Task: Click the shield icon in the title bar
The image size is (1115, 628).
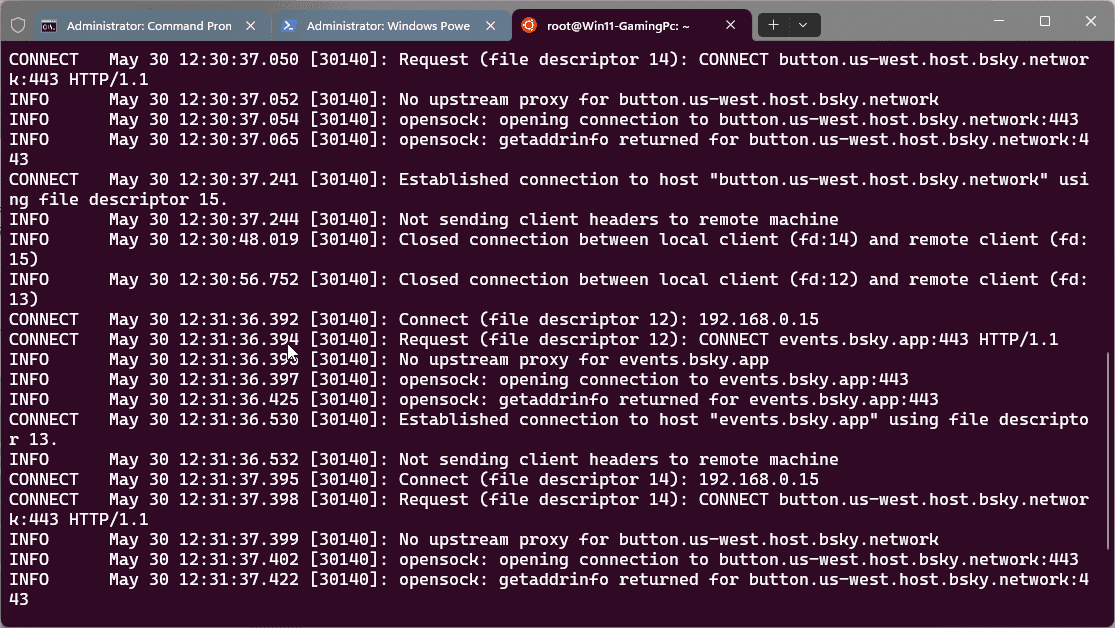Action: click(x=16, y=27)
